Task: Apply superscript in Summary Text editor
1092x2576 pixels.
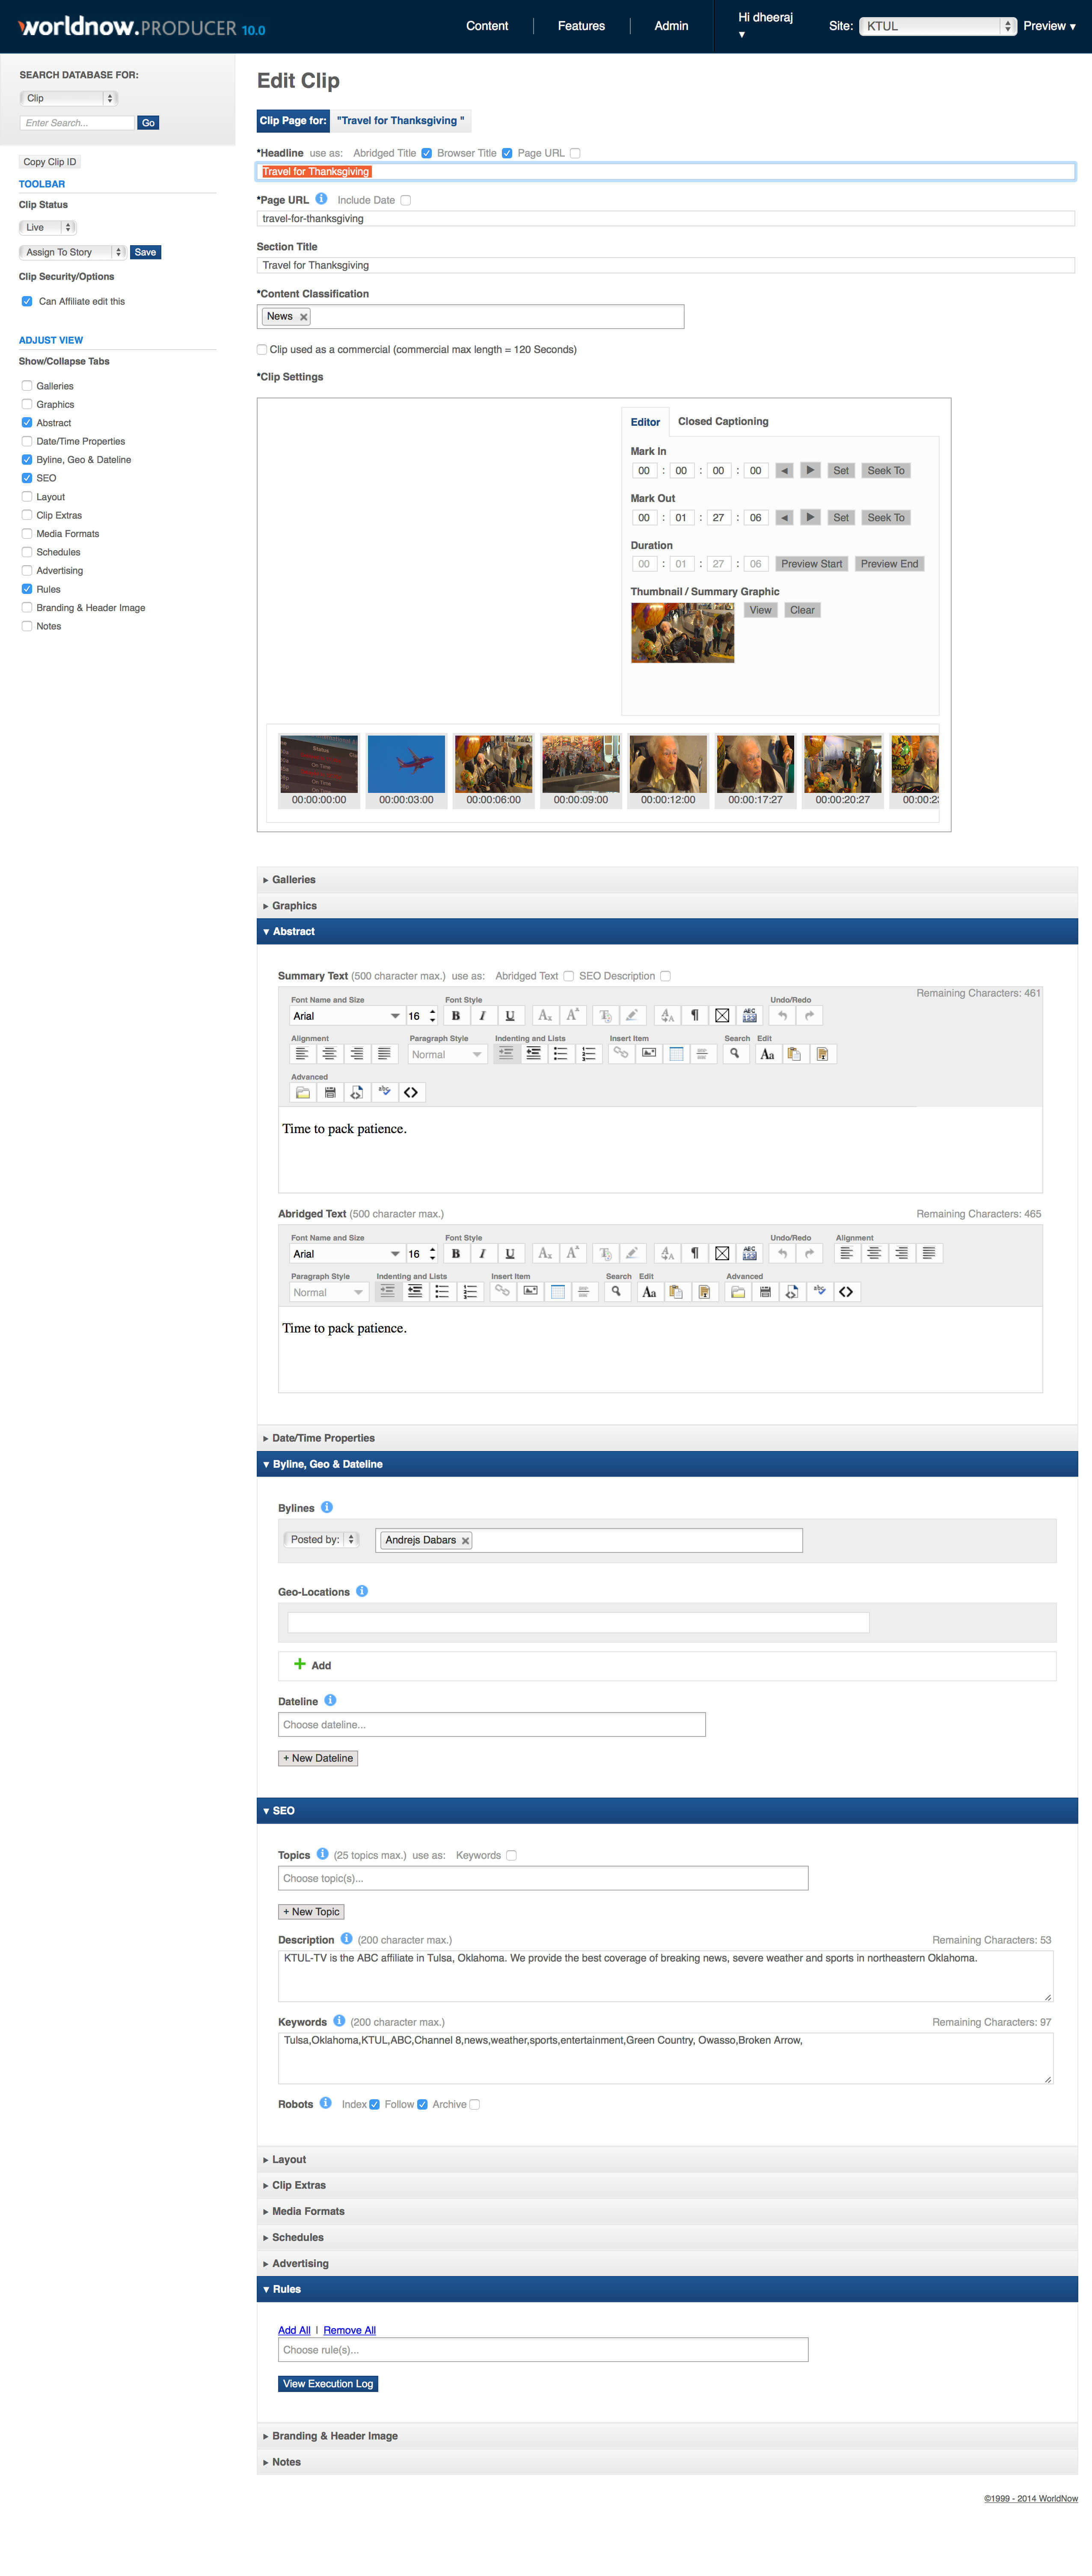Action: pyautogui.click(x=572, y=1015)
